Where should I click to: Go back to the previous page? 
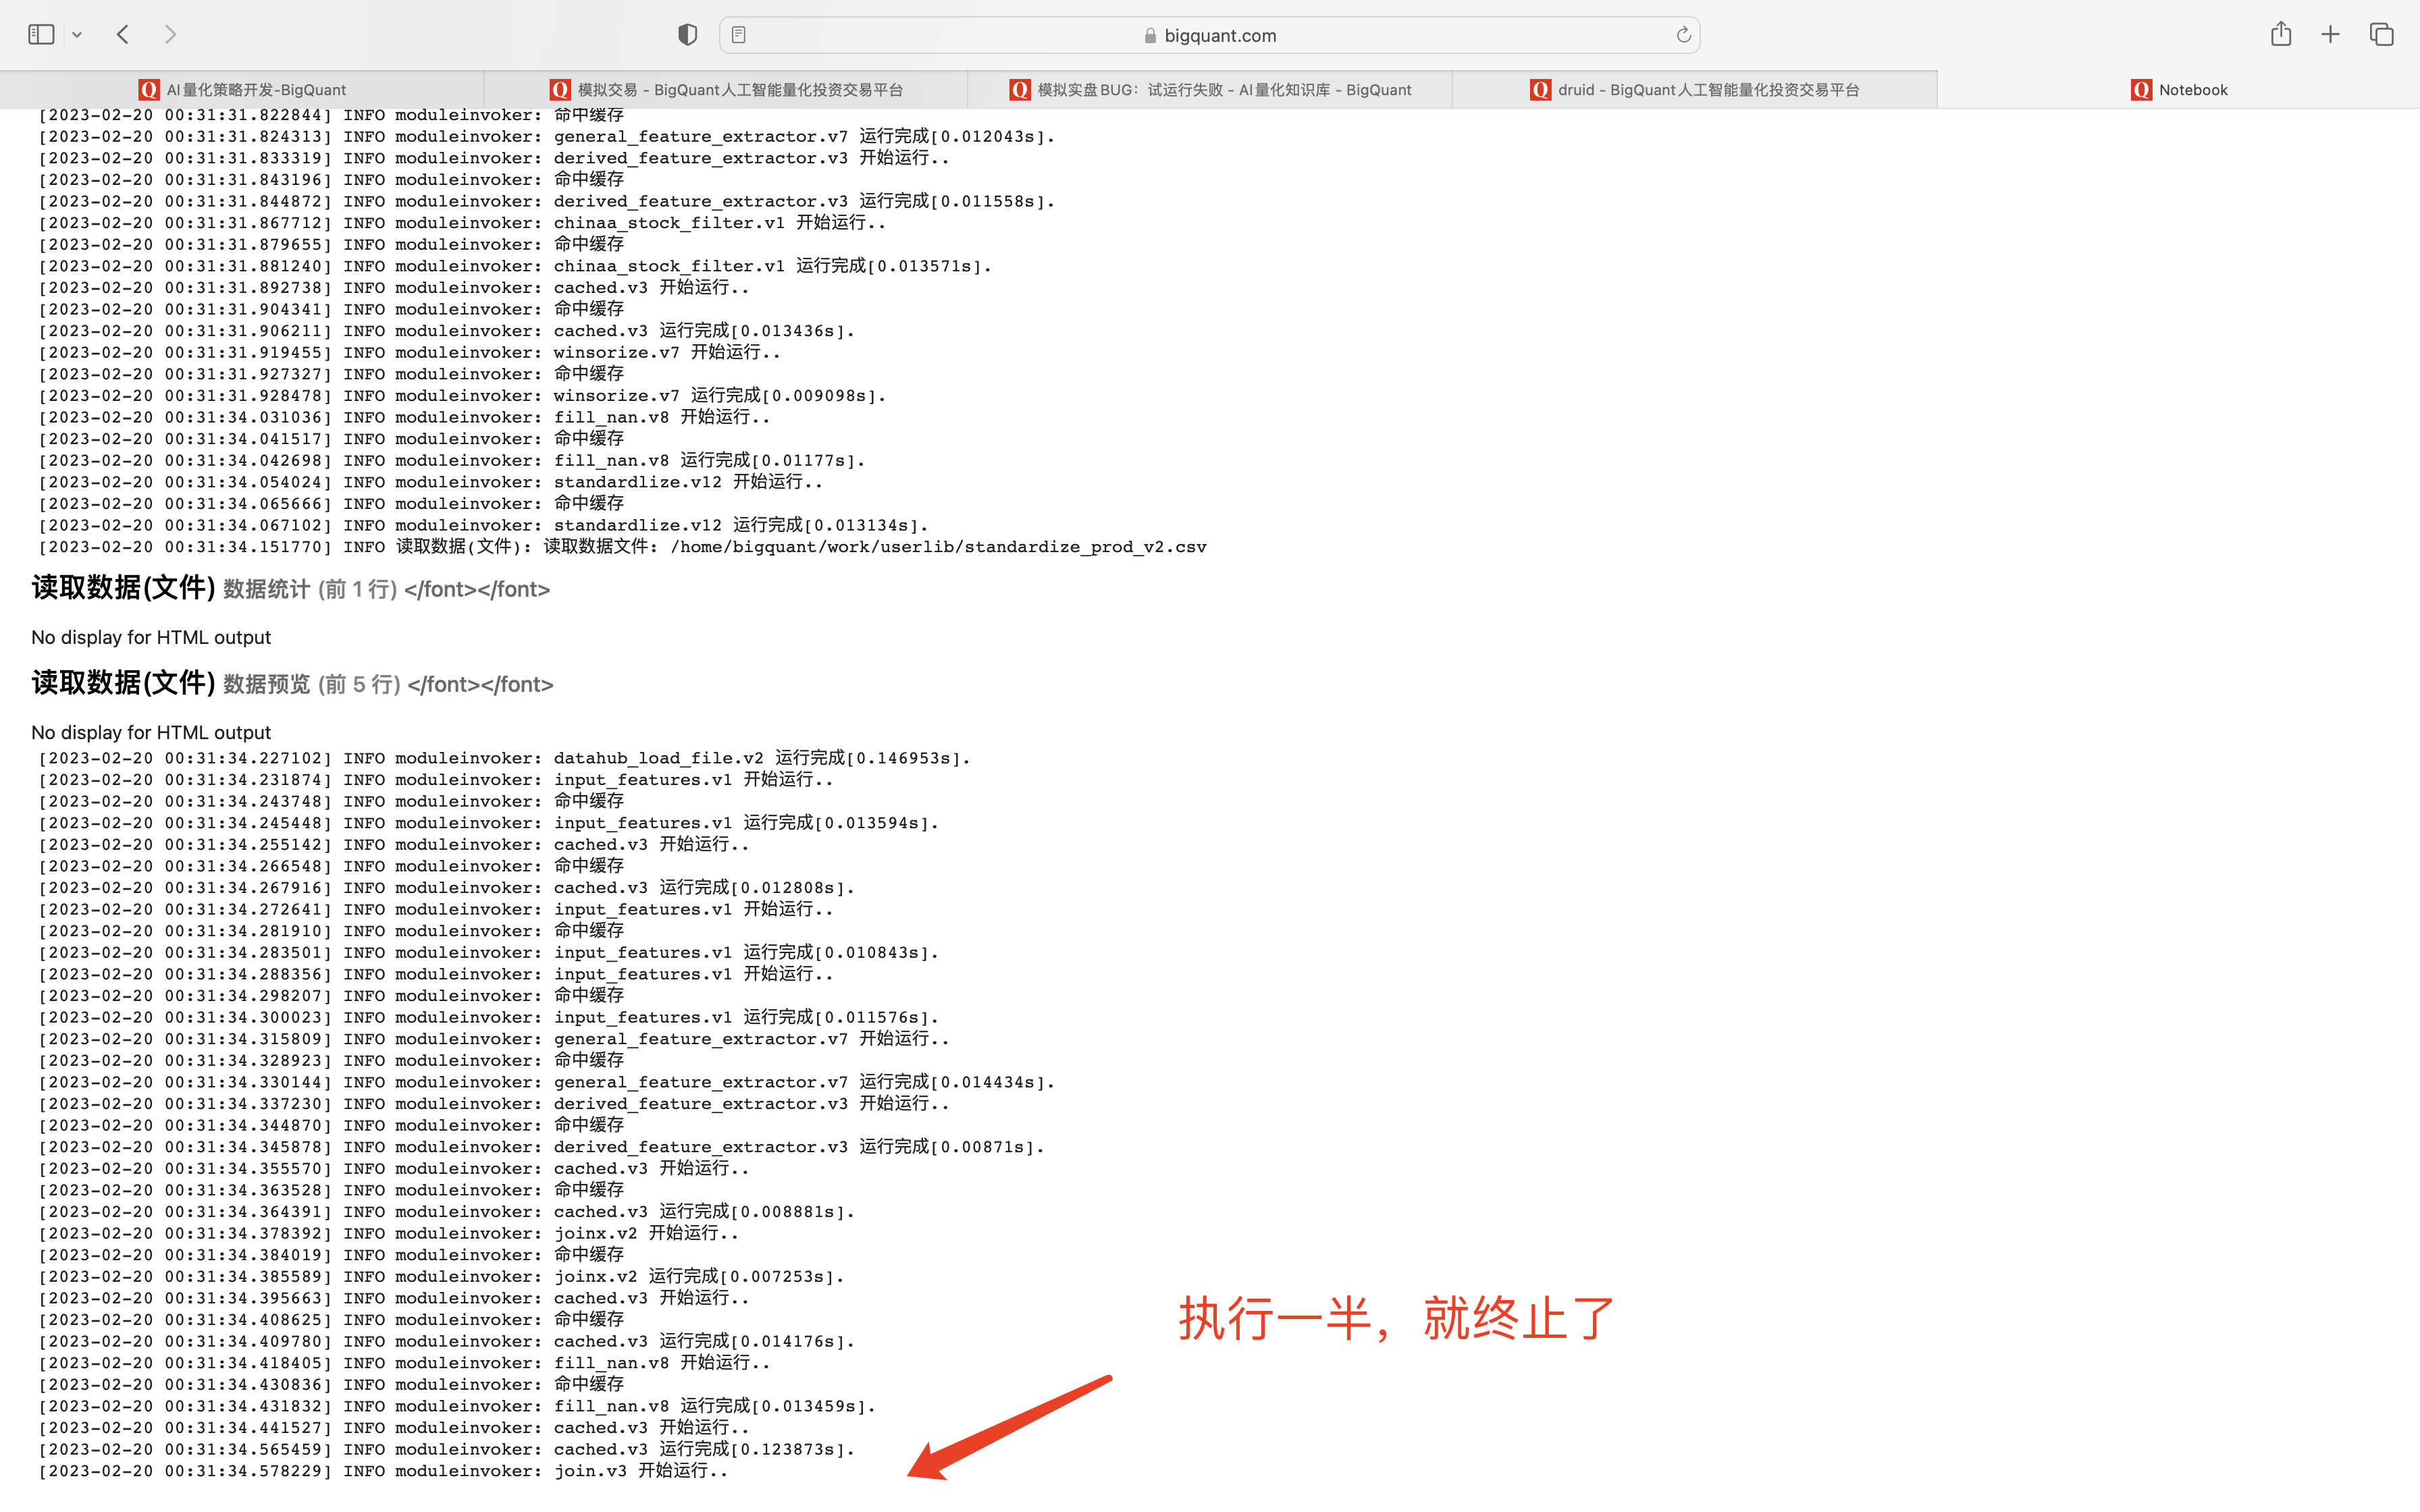click(x=123, y=35)
